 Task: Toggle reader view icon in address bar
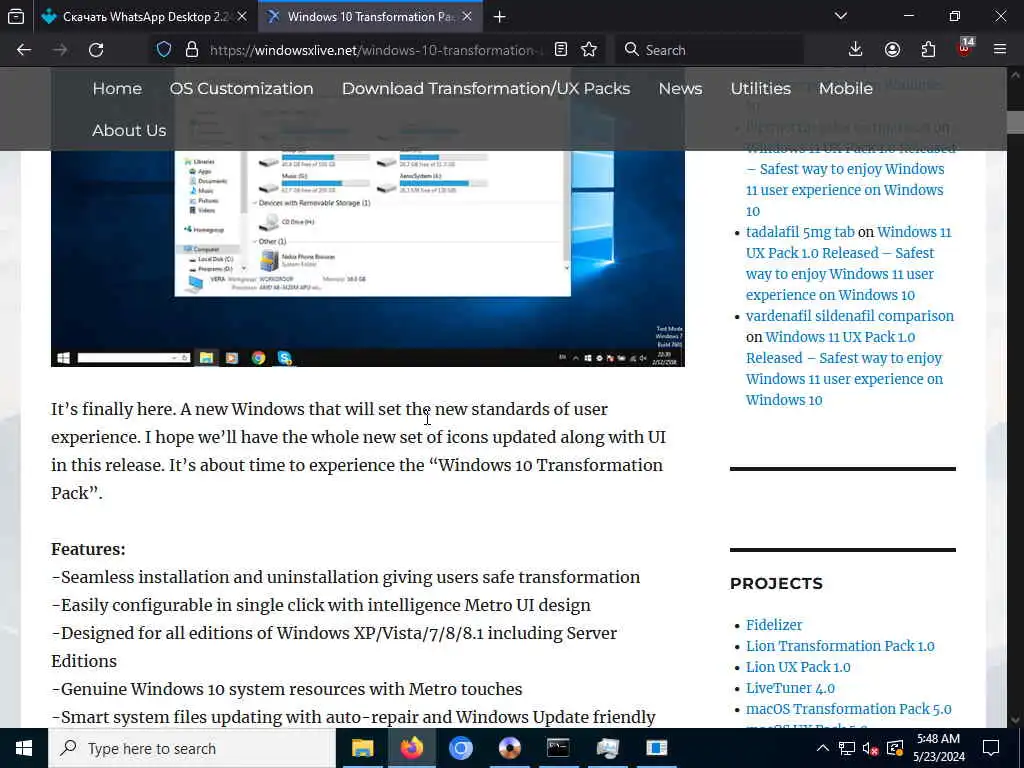[561, 50]
